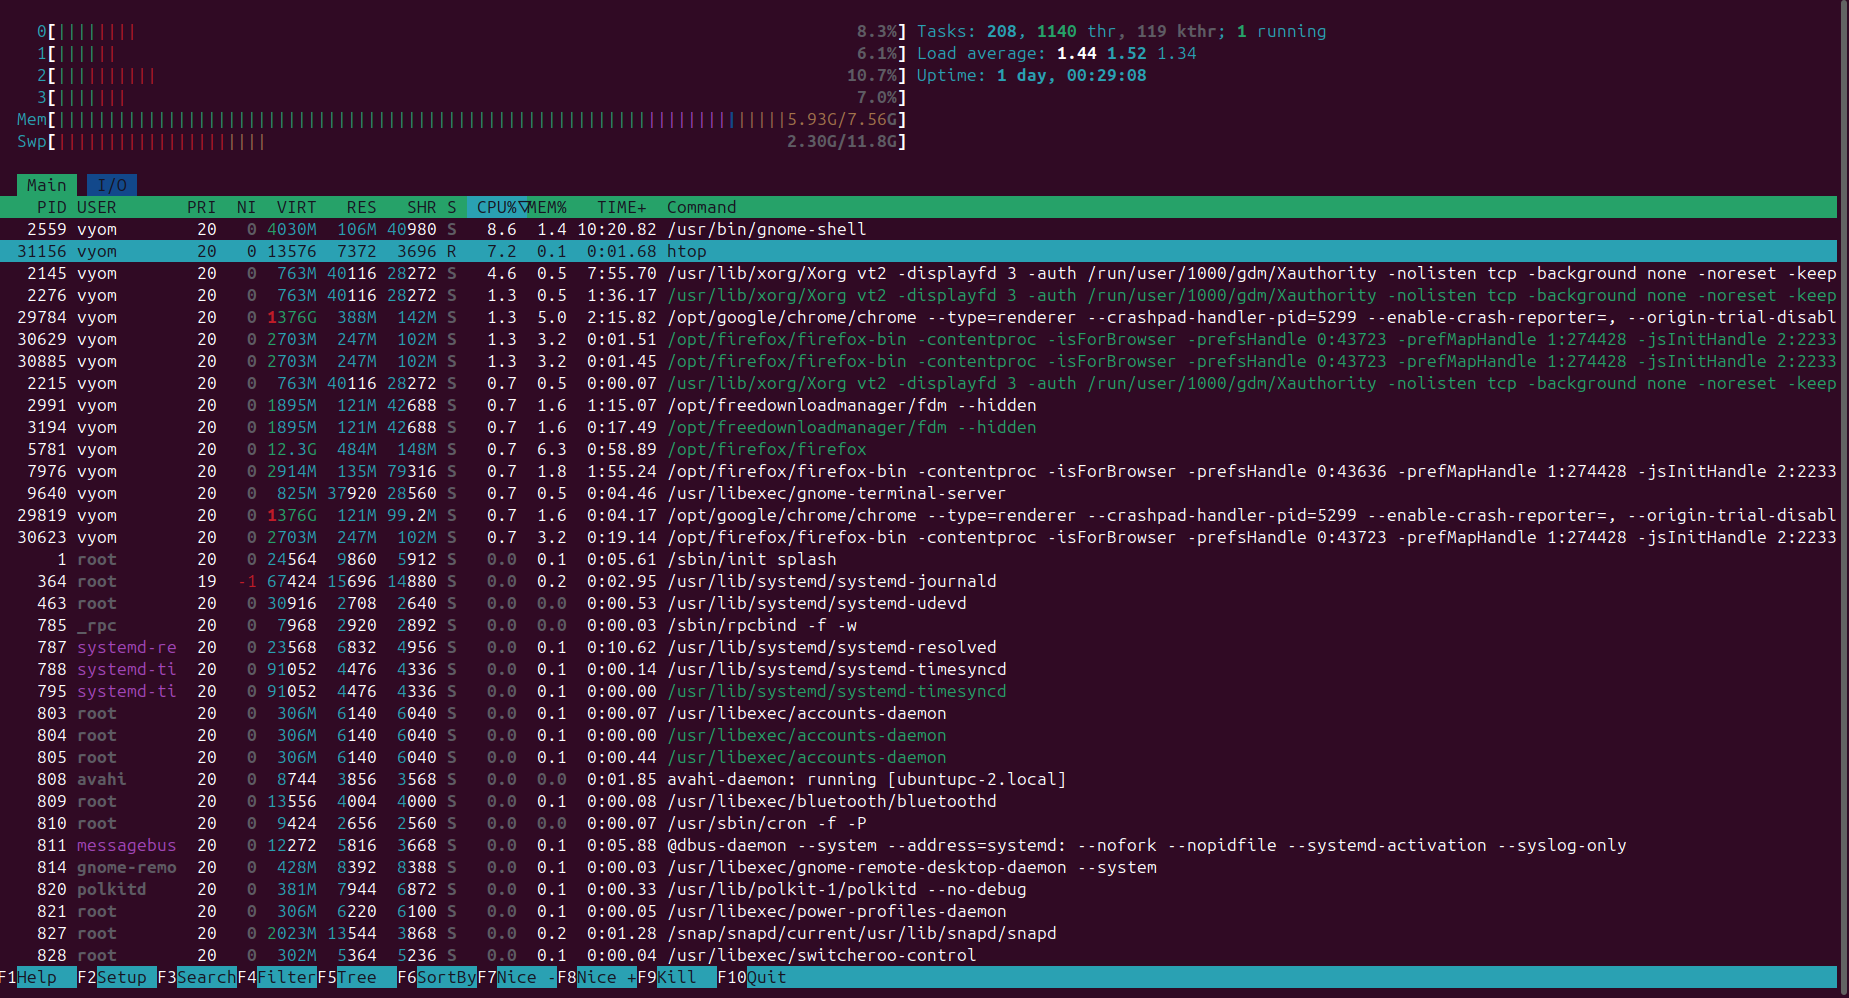Click CPU 0 usage meter
Viewport: 1849px width, 998px height.
click(472, 31)
